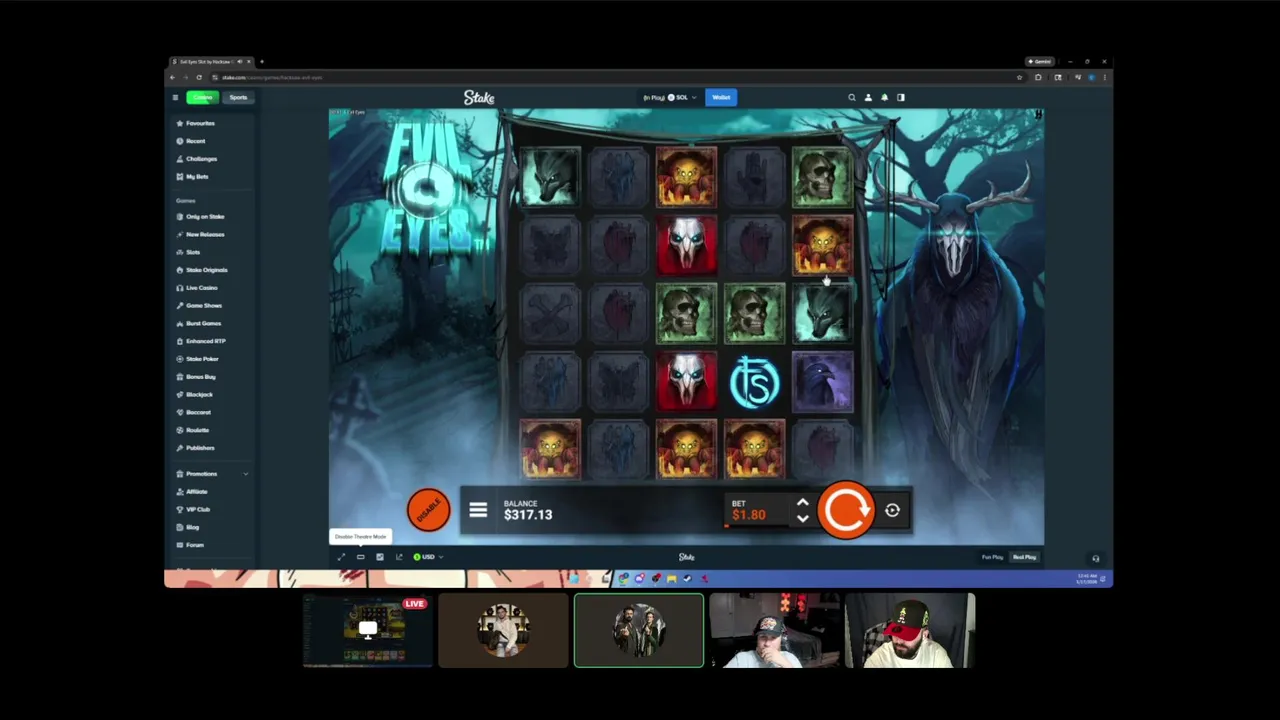The width and height of the screenshot is (1280, 720).
Task: Select the LIVE screen share thumbnail
Action: click(368, 630)
